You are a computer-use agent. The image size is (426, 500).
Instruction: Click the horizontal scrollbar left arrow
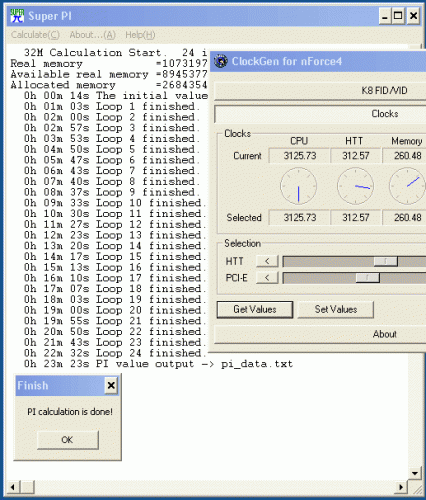pyautogui.click(x=13, y=488)
